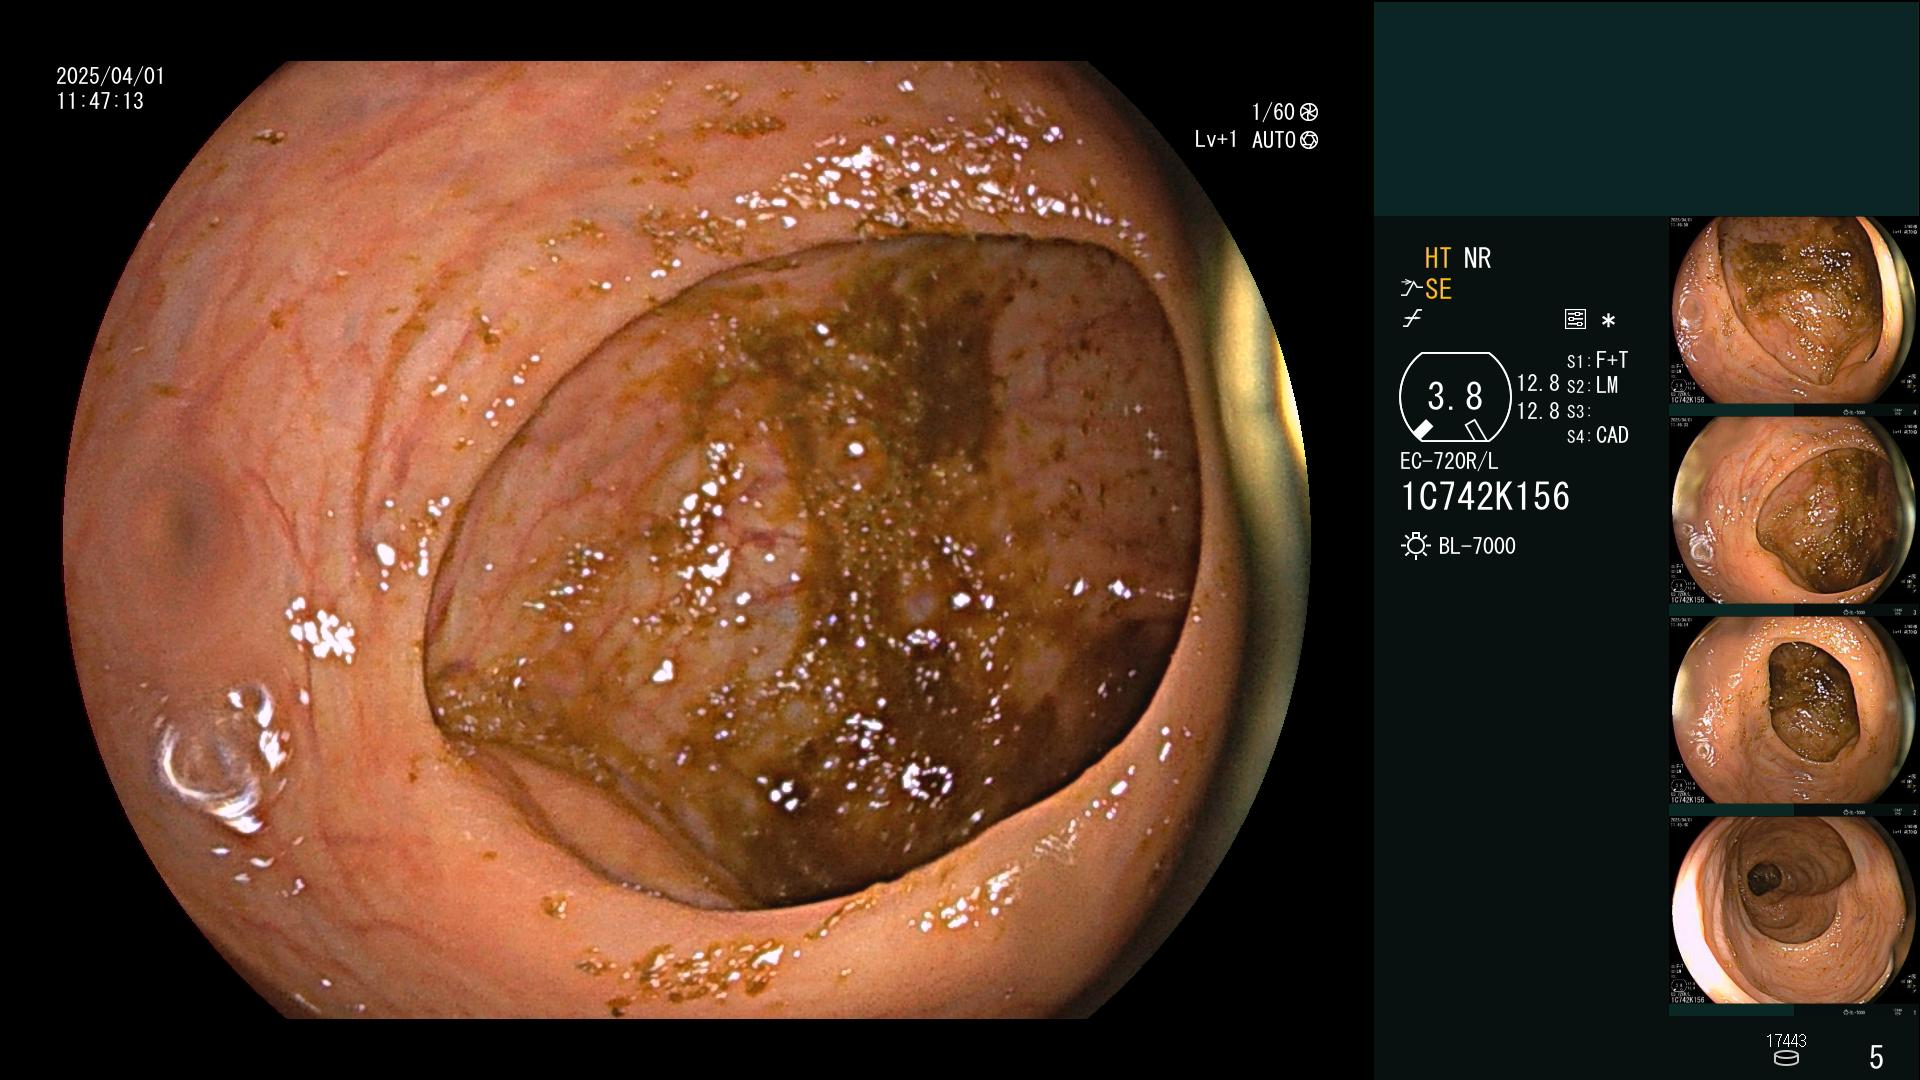Select the captured image thumbnail numbered 4

pos(1794,311)
